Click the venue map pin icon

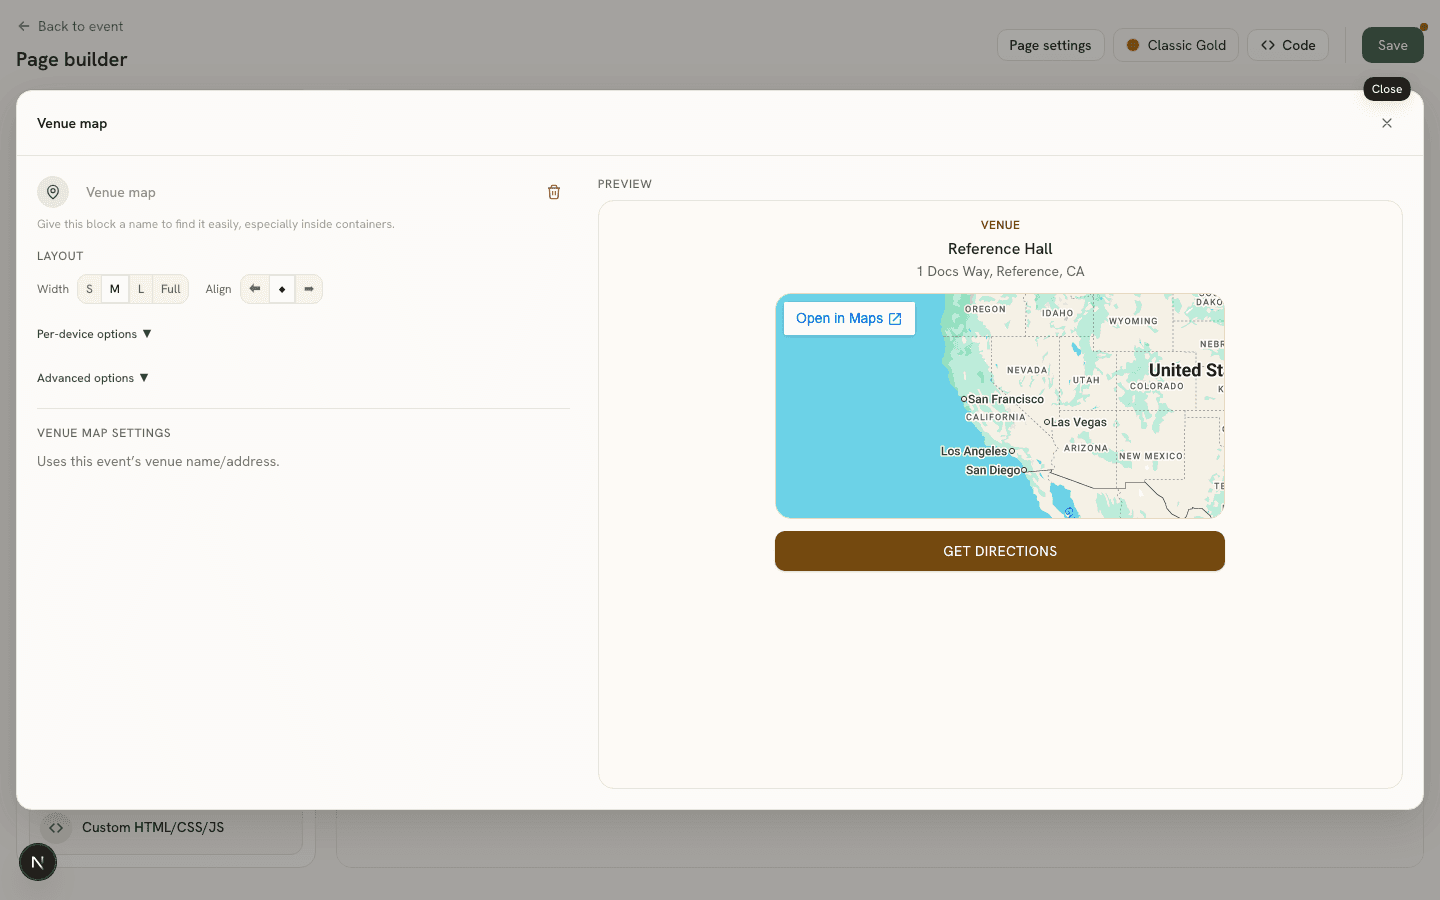(x=53, y=192)
